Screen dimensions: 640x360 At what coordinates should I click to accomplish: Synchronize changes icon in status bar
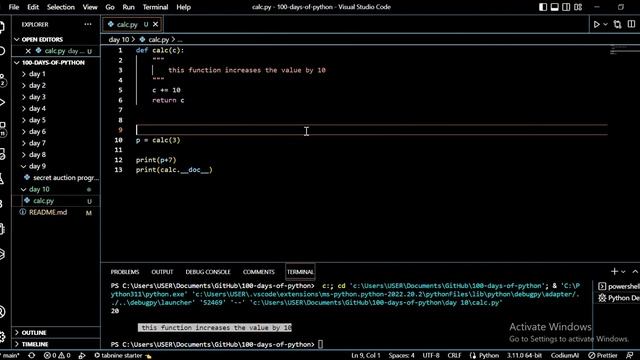point(31,356)
